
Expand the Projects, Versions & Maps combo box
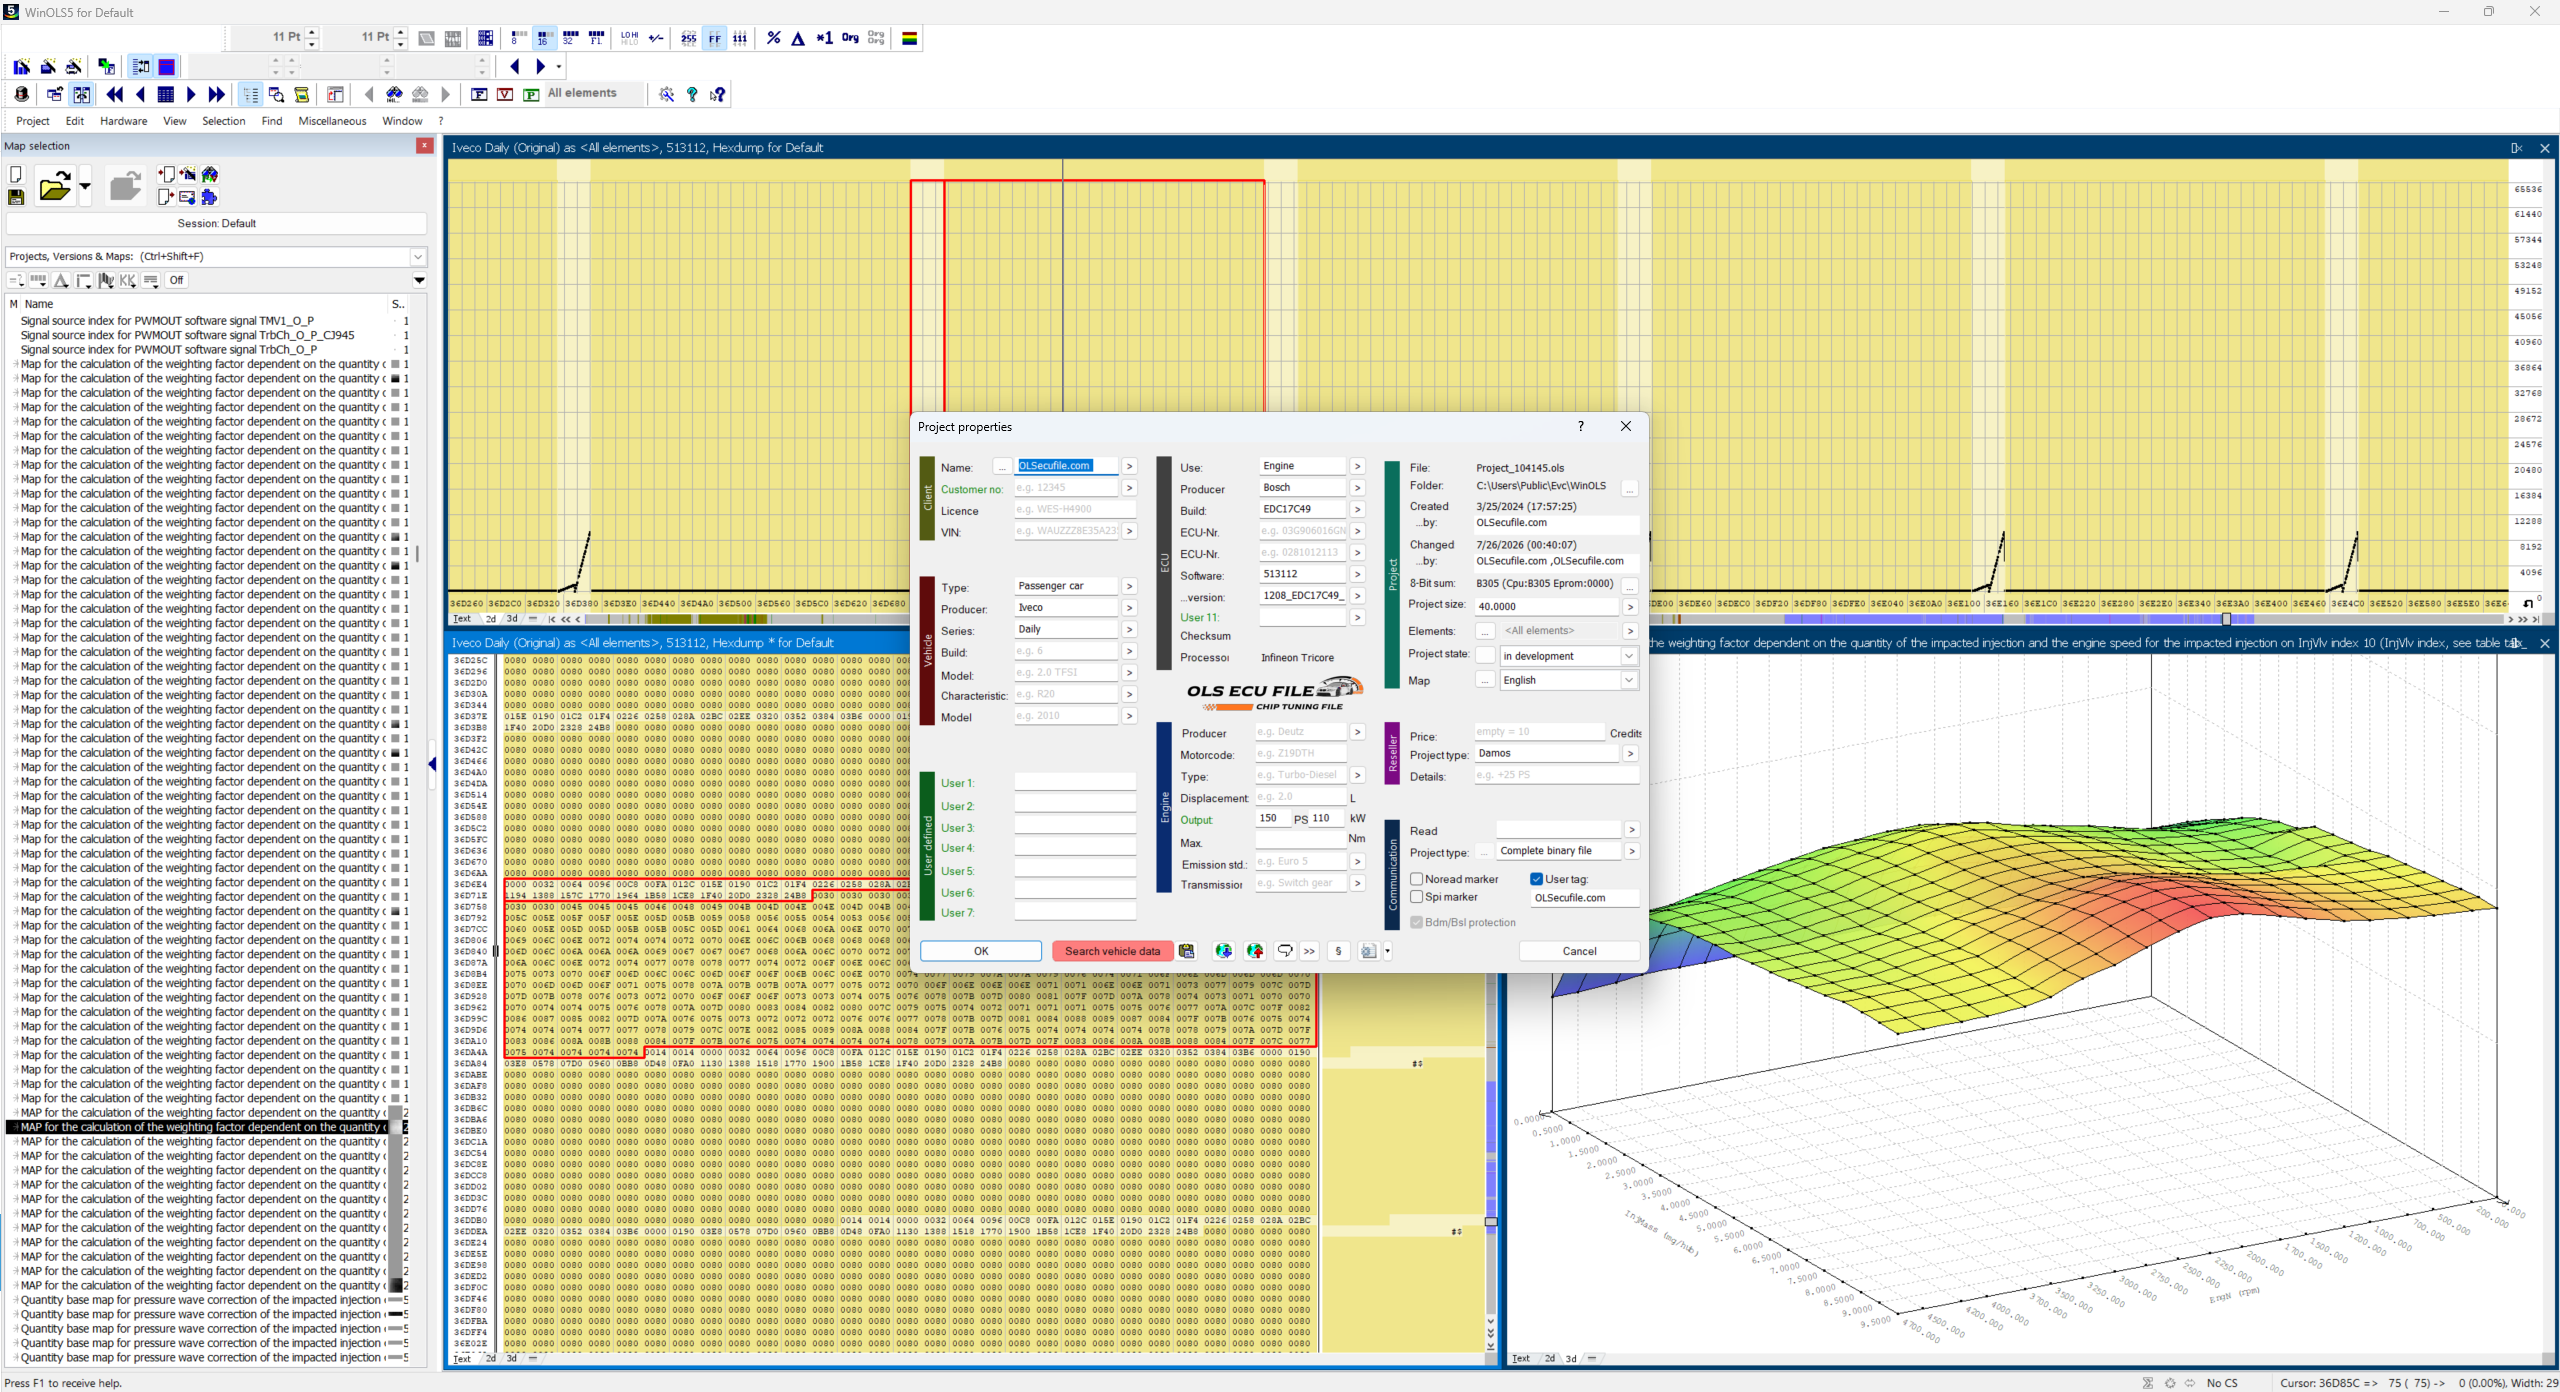[x=419, y=257]
